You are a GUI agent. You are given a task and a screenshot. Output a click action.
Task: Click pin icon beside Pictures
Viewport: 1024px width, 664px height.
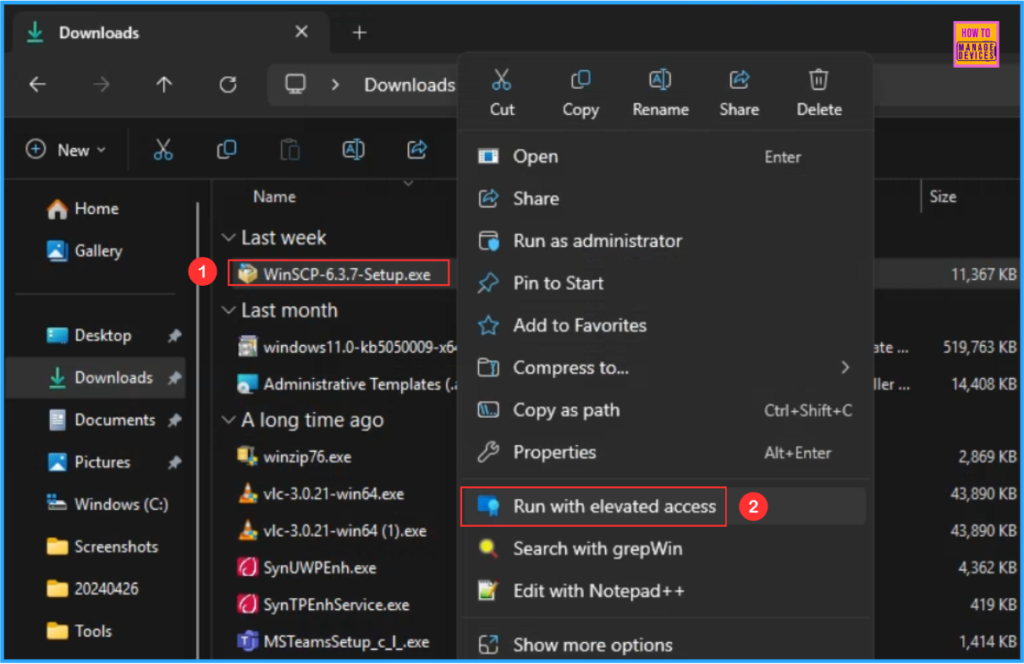pyautogui.click(x=174, y=462)
